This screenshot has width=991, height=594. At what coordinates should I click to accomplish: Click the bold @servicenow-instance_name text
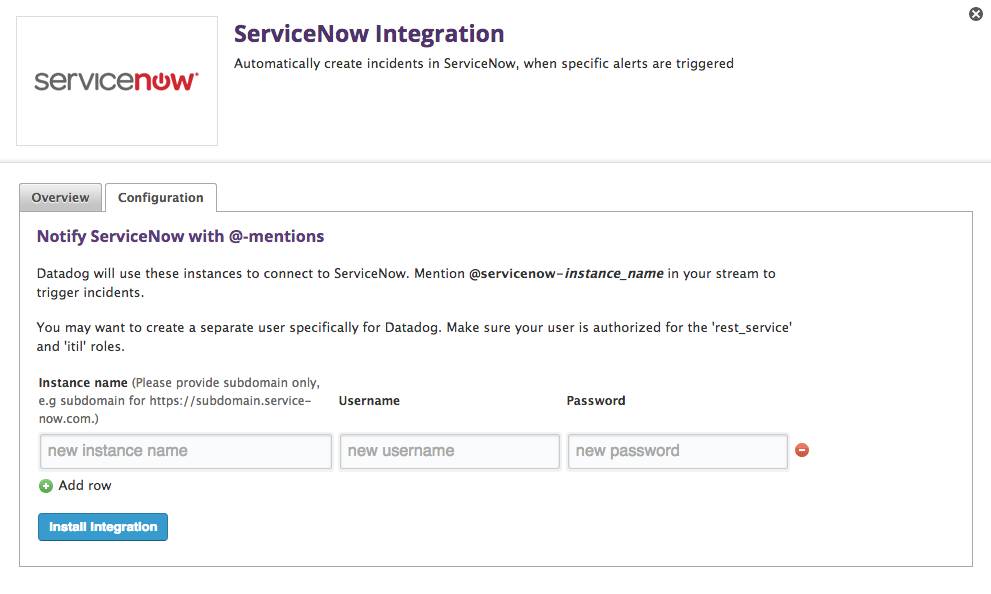pyautogui.click(x=566, y=273)
